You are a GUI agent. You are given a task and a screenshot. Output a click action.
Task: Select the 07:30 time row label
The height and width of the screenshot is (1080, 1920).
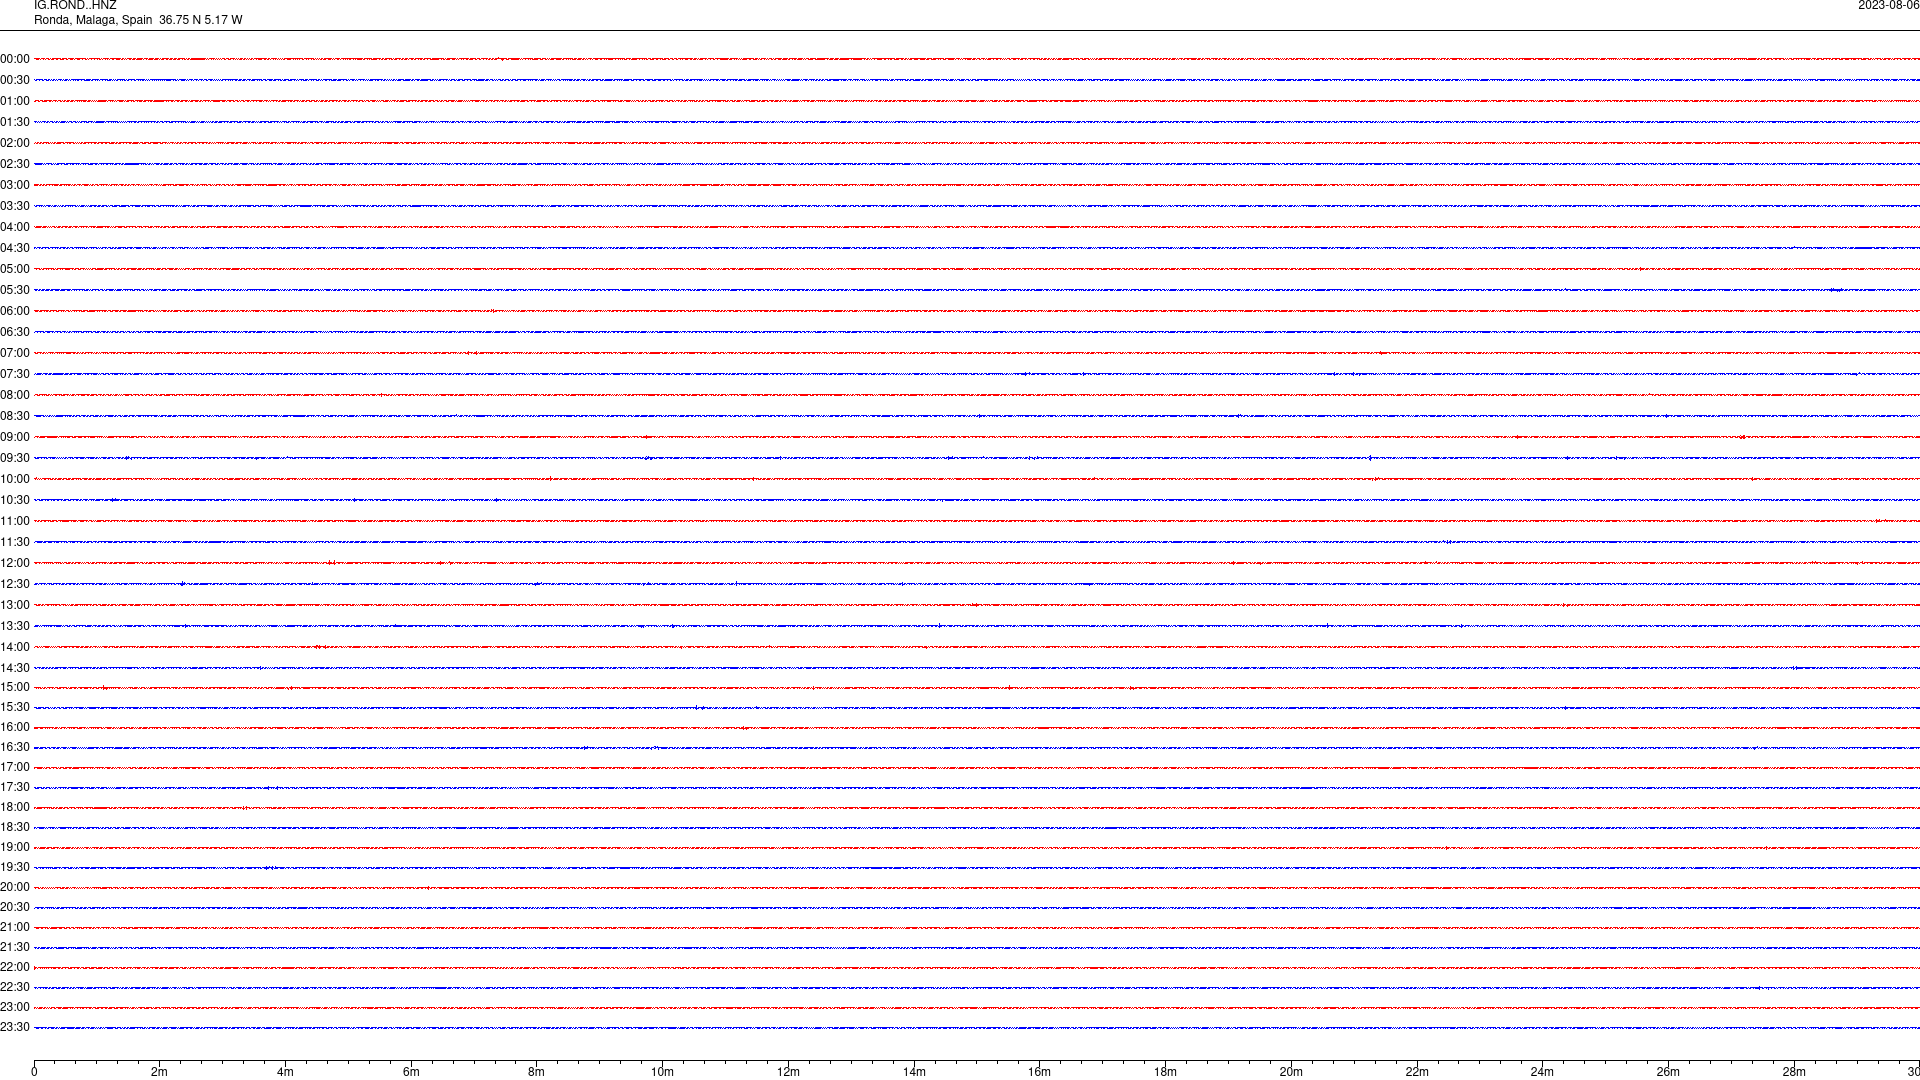15,374
